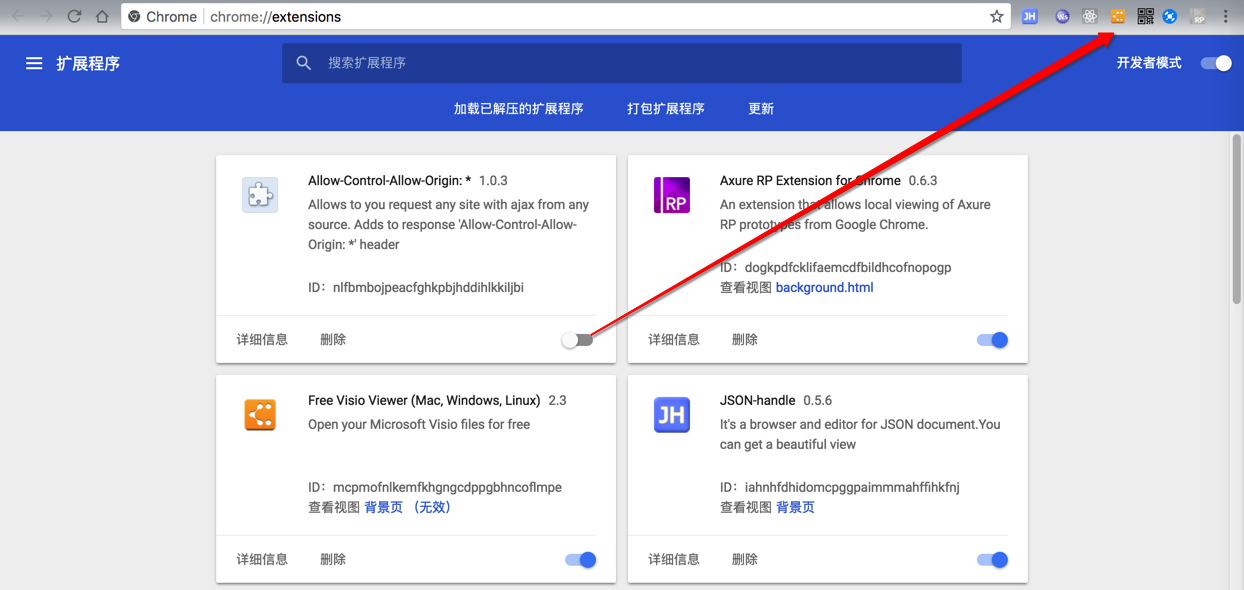1244x590 pixels.
Task: Open the blue circular toolbar extension icon
Action: (x=1170, y=17)
